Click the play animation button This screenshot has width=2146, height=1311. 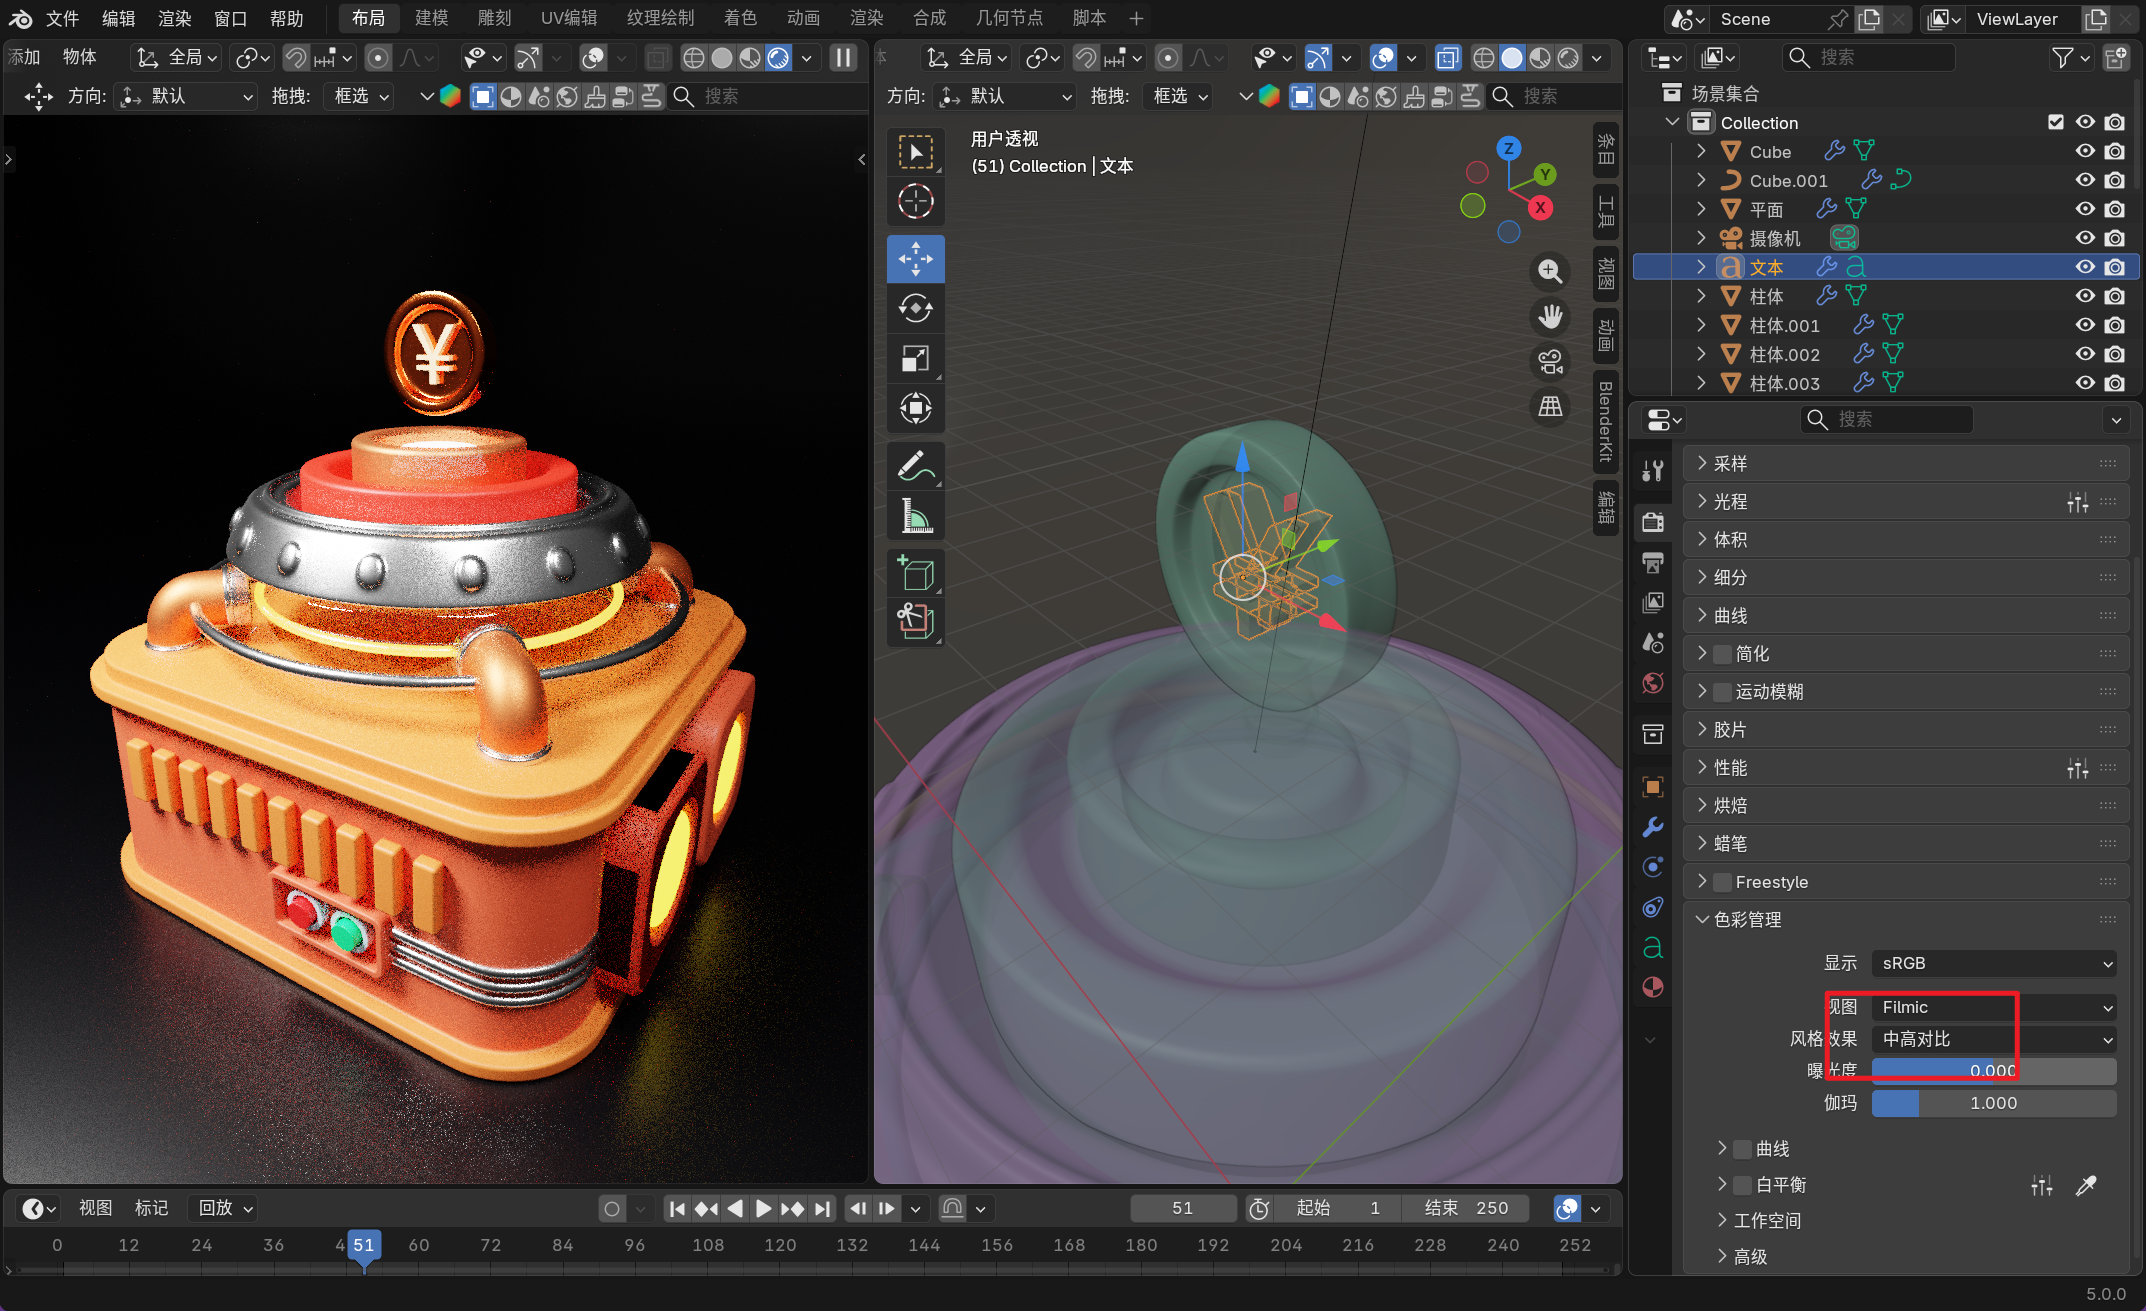pyautogui.click(x=763, y=1208)
